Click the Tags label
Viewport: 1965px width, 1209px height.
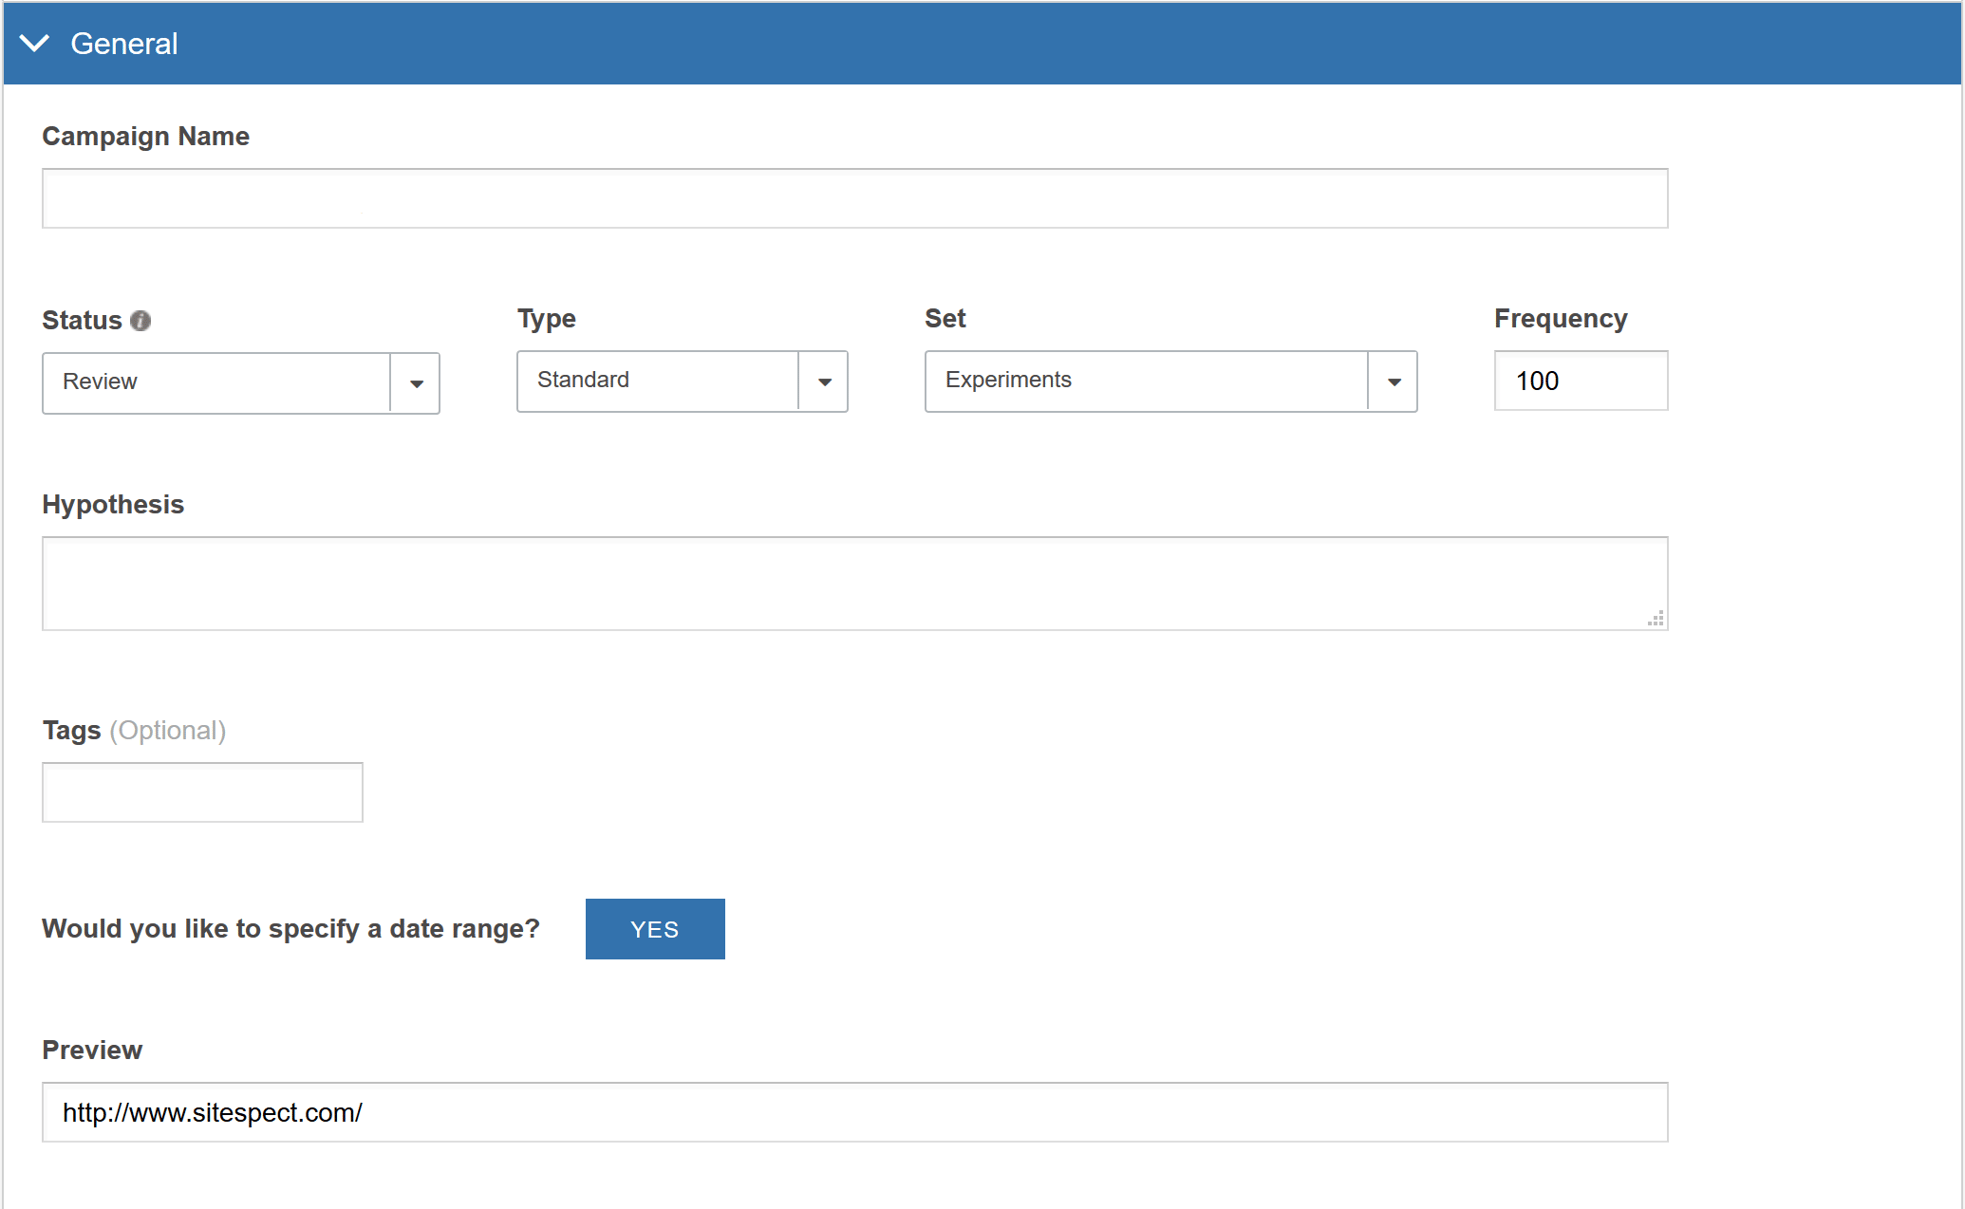coord(72,730)
